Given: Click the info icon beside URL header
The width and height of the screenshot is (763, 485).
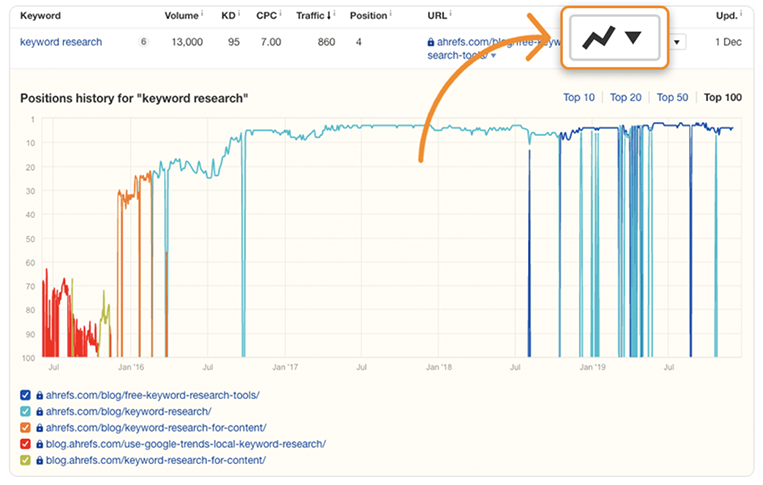Looking at the screenshot, I should point(453,15).
